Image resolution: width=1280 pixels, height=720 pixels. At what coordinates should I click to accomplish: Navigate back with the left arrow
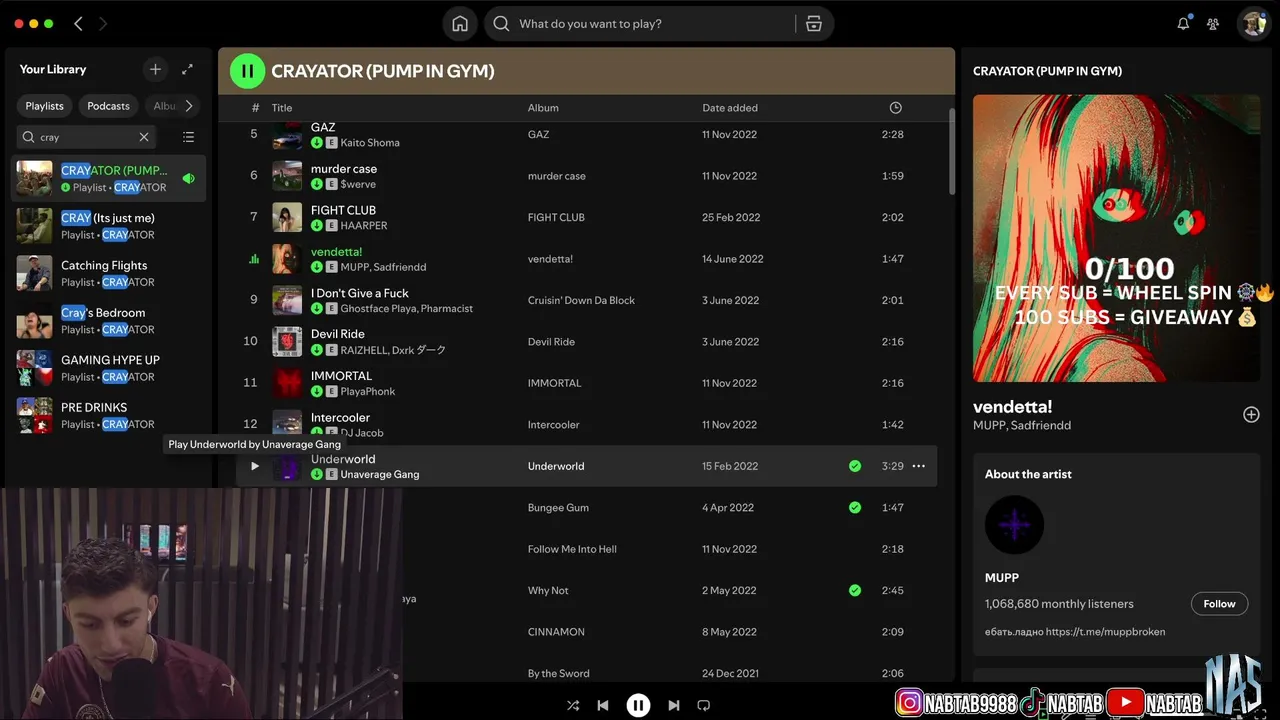pyautogui.click(x=79, y=24)
